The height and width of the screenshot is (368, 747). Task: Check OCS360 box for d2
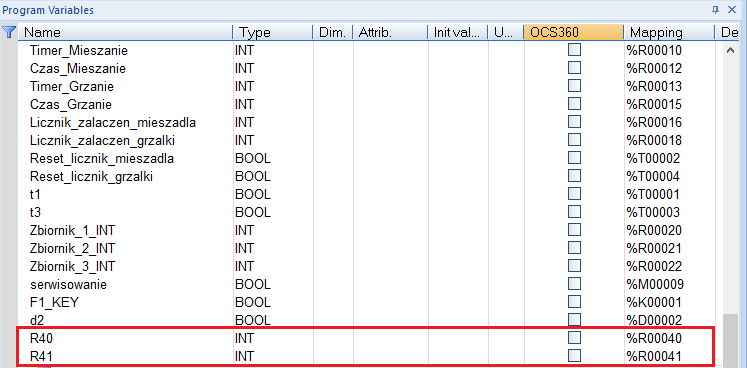tap(575, 319)
